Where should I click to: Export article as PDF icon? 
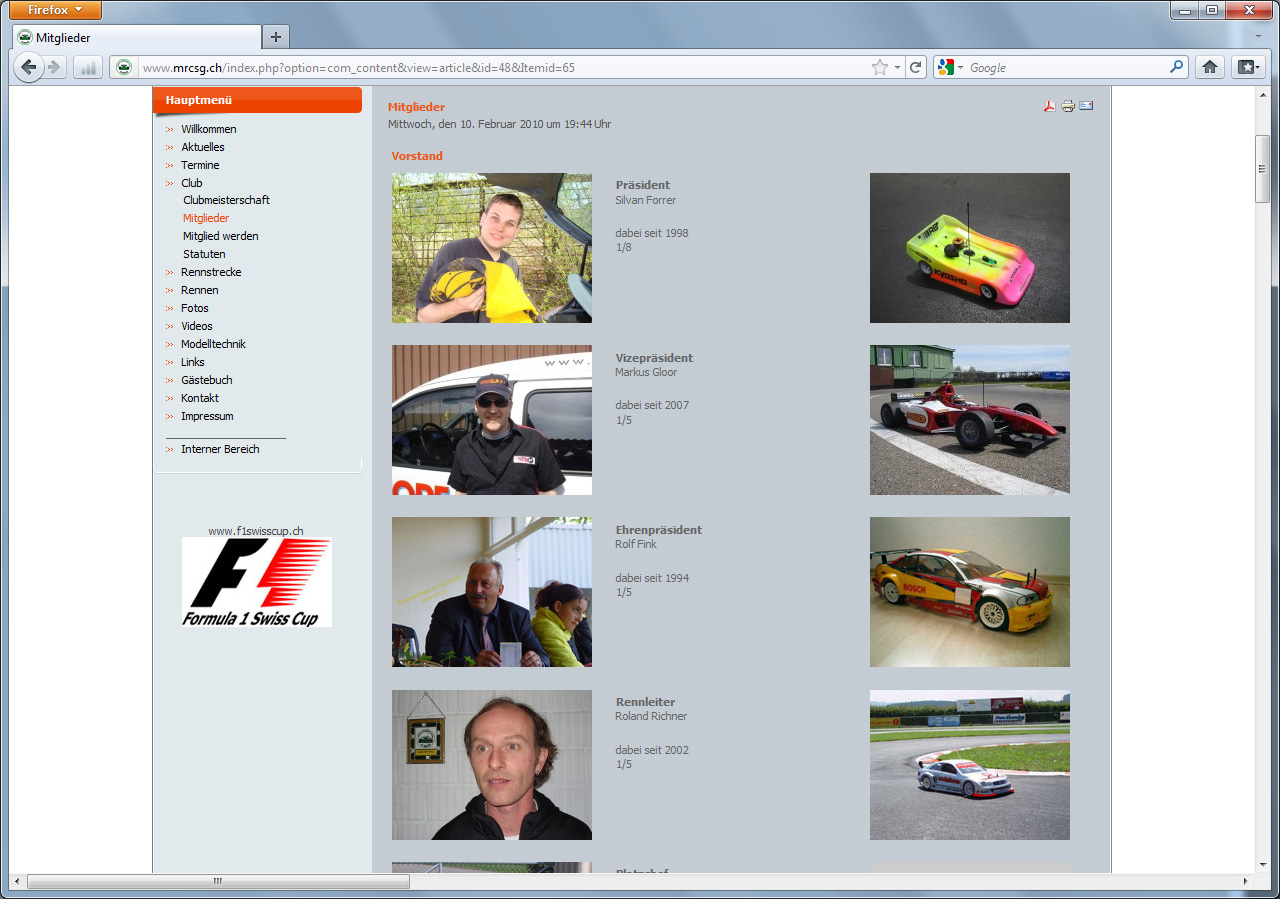pyautogui.click(x=1049, y=106)
